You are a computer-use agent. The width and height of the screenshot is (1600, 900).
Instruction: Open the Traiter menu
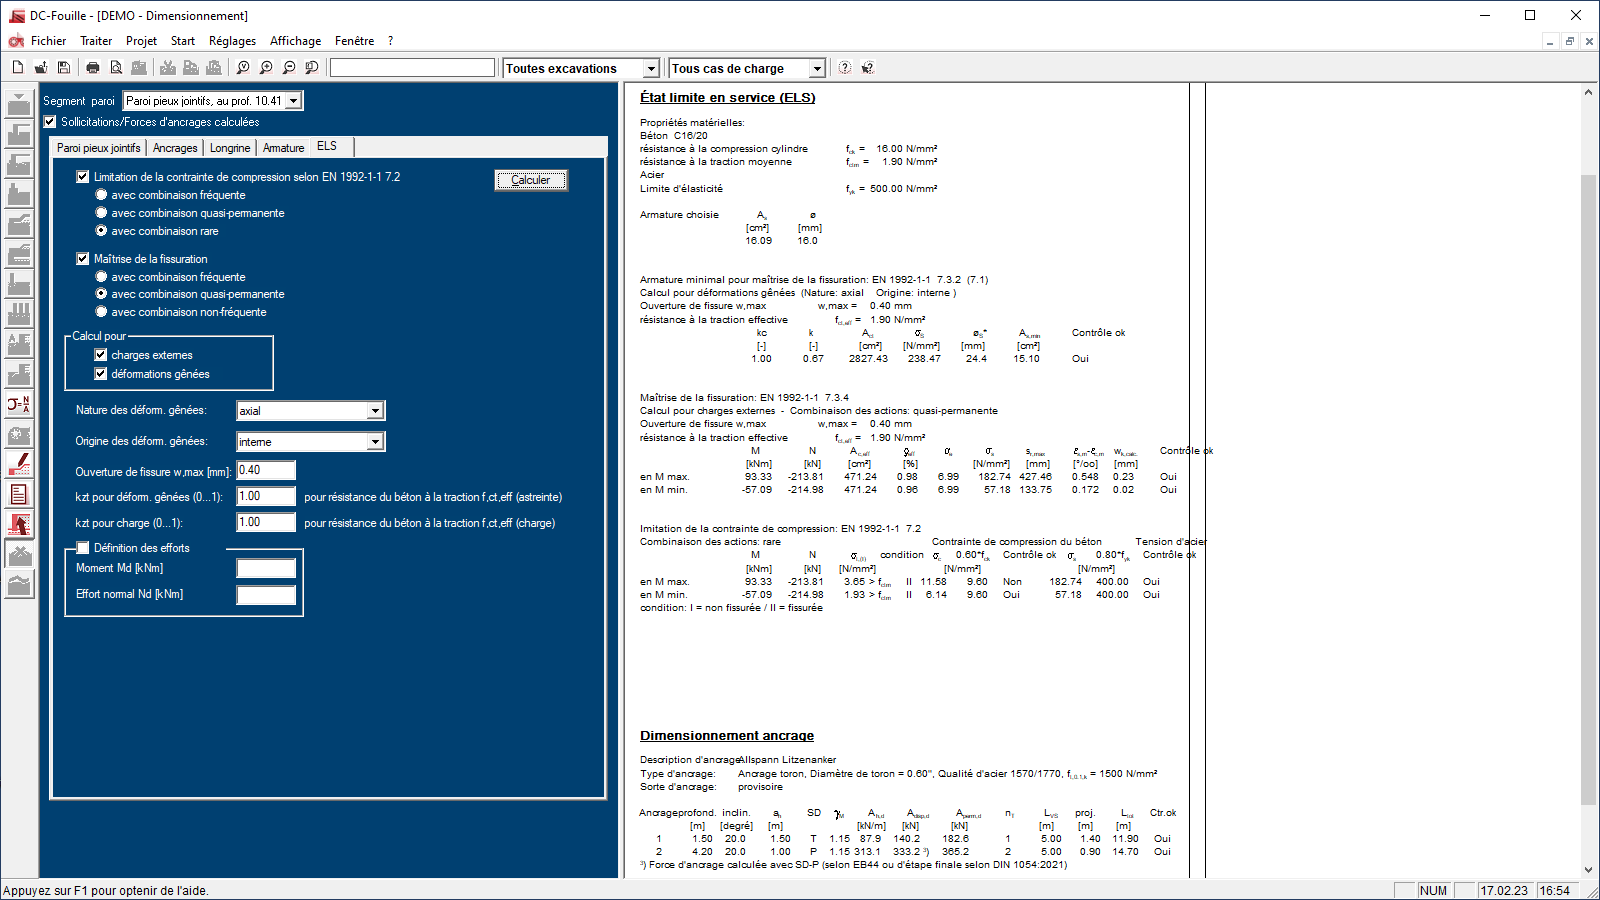pos(96,41)
